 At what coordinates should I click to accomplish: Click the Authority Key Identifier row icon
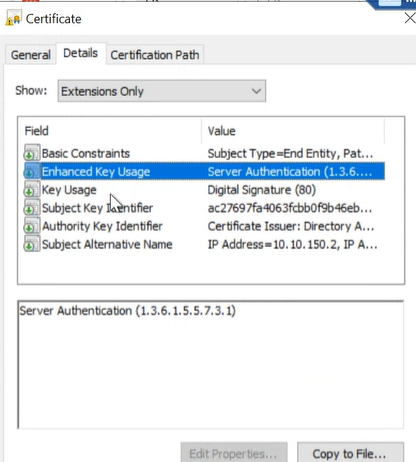pyautogui.click(x=32, y=226)
